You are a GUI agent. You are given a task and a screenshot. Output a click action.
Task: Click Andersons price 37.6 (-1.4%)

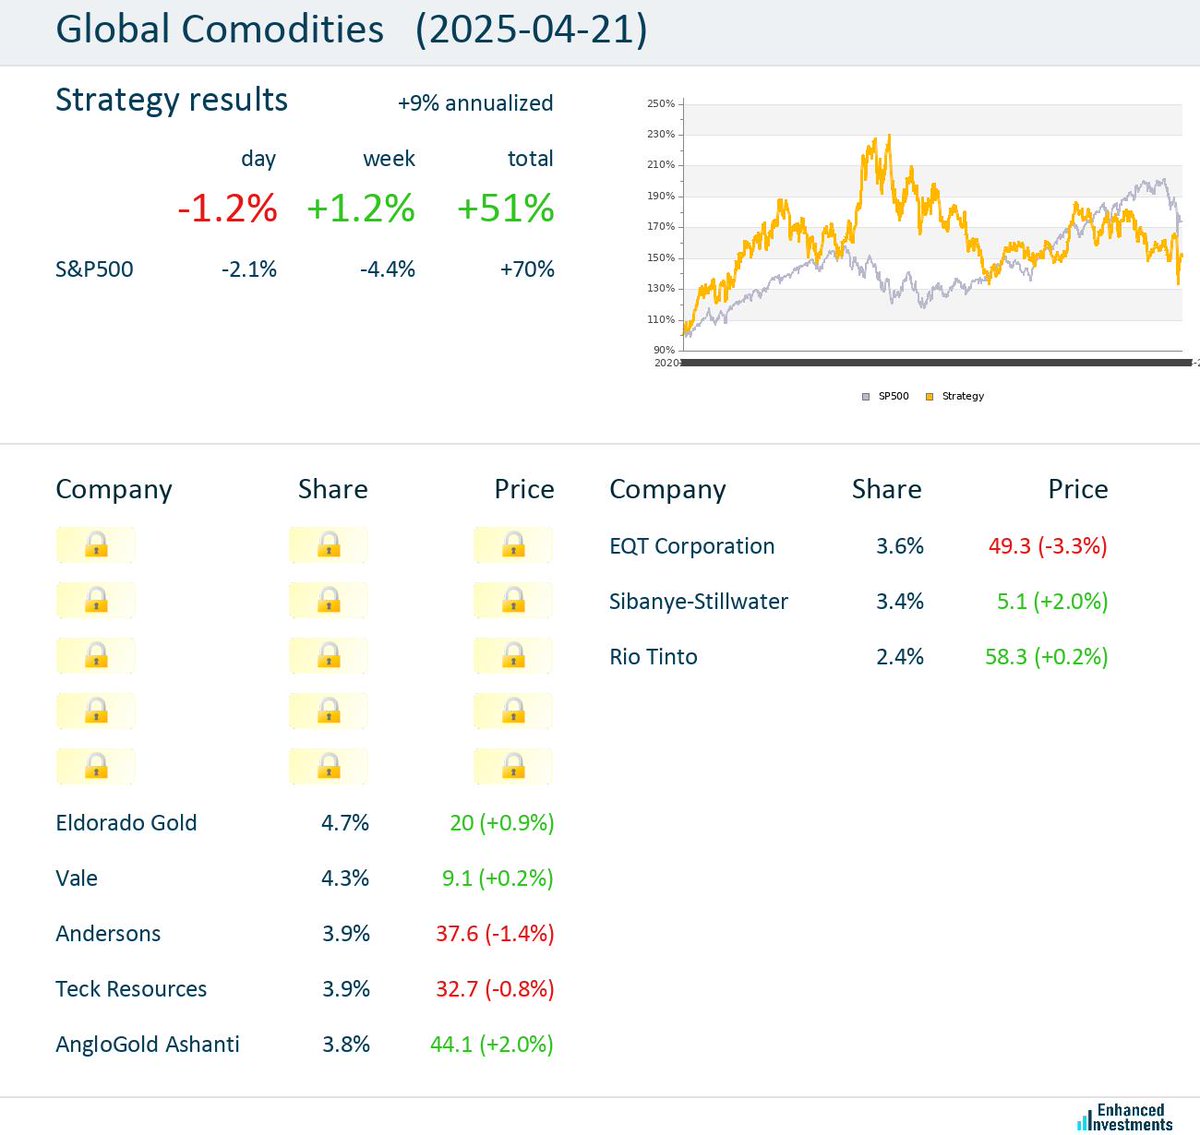(495, 933)
